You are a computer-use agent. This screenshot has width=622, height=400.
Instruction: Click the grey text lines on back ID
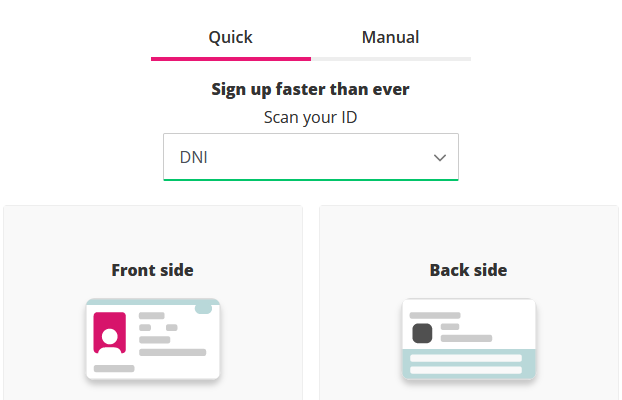pyautogui.click(x=451, y=327)
